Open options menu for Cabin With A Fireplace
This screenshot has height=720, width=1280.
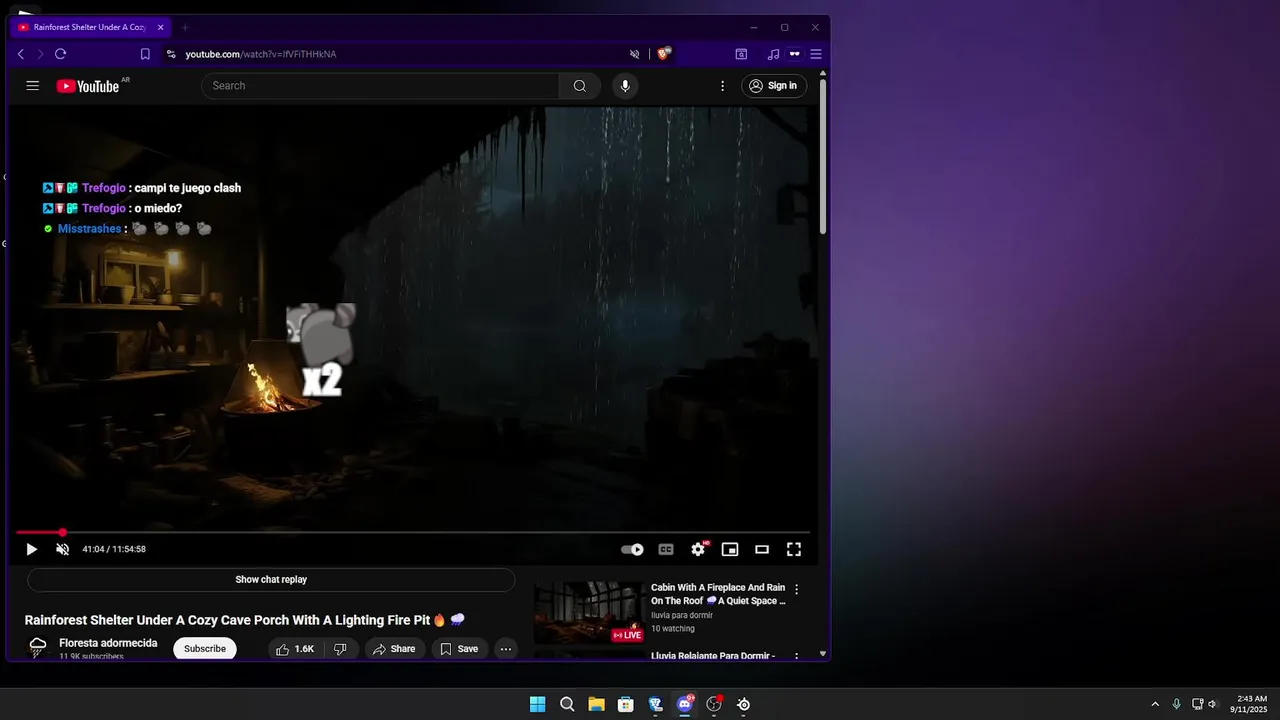click(797, 589)
